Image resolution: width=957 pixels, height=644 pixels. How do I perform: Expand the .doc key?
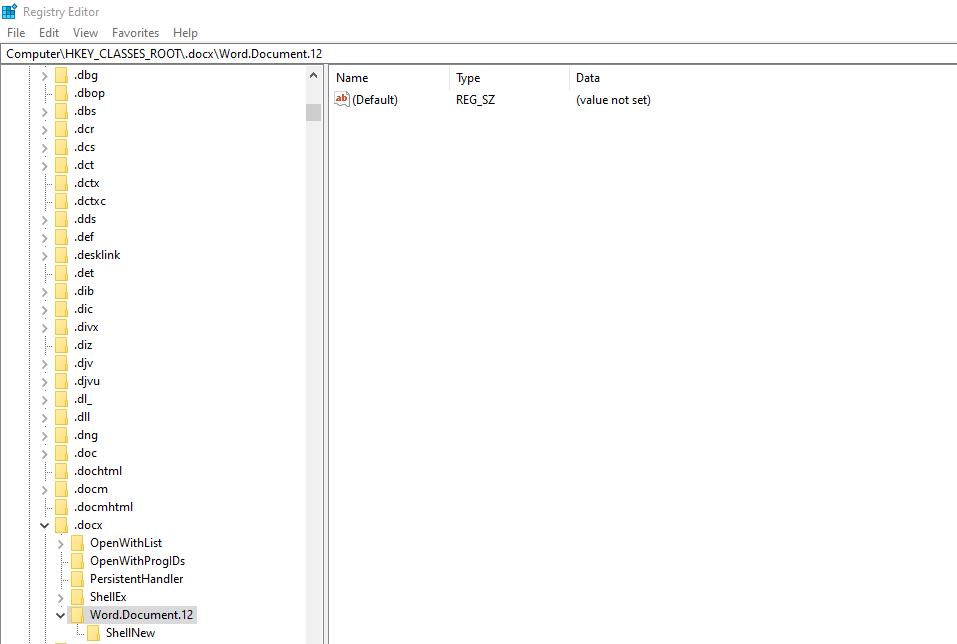(x=45, y=454)
